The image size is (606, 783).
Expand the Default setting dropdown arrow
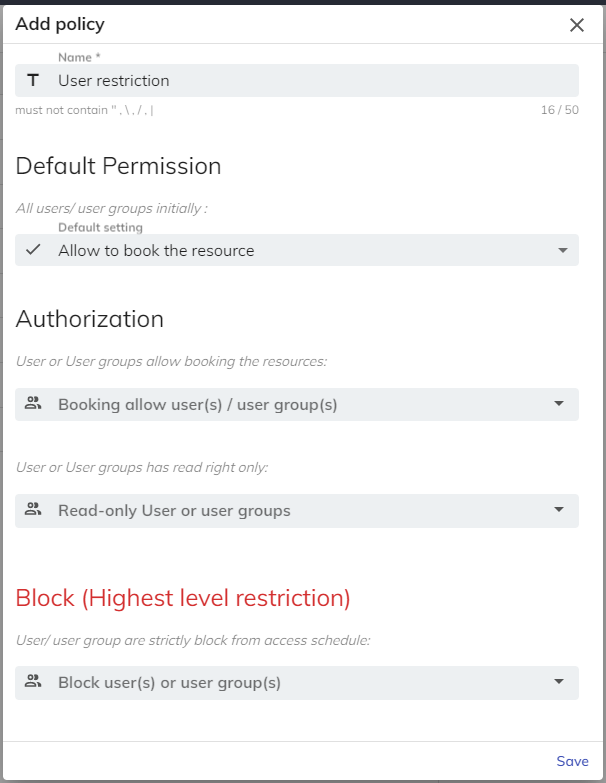pyautogui.click(x=562, y=251)
